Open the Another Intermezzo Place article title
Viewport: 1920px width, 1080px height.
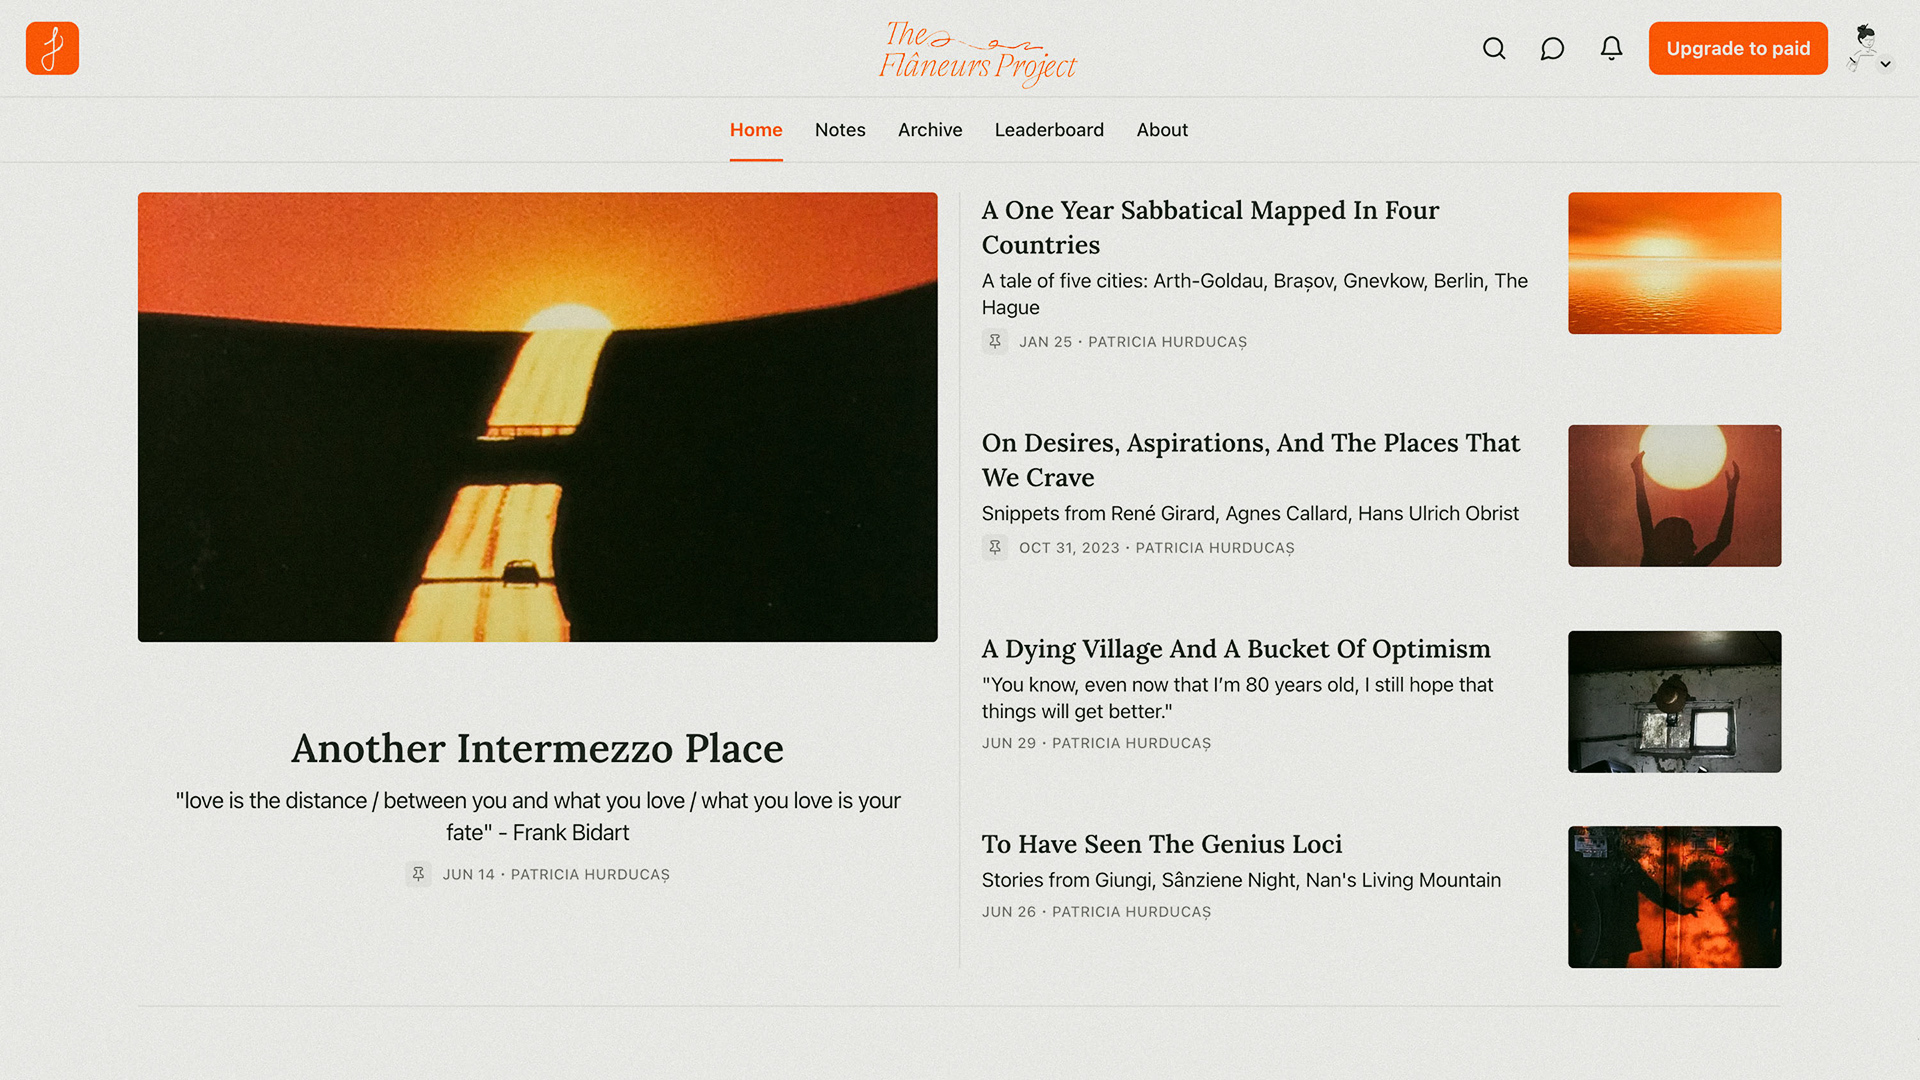coord(537,749)
